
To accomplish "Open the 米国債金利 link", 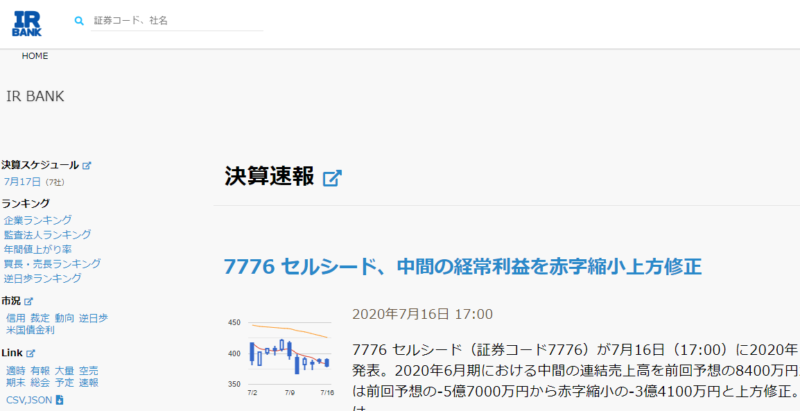I will tap(30, 330).
